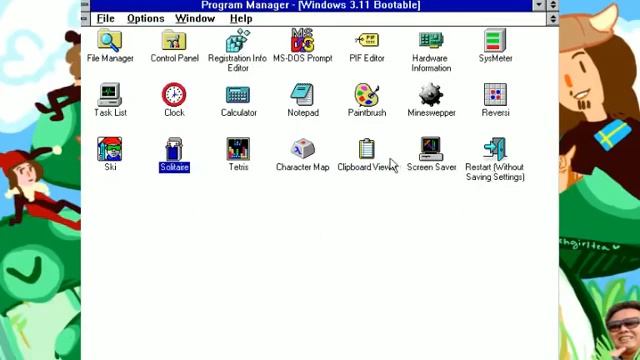Open the Window menu
The height and width of the screenshot is (360, 640).
[x=195, y=19]
